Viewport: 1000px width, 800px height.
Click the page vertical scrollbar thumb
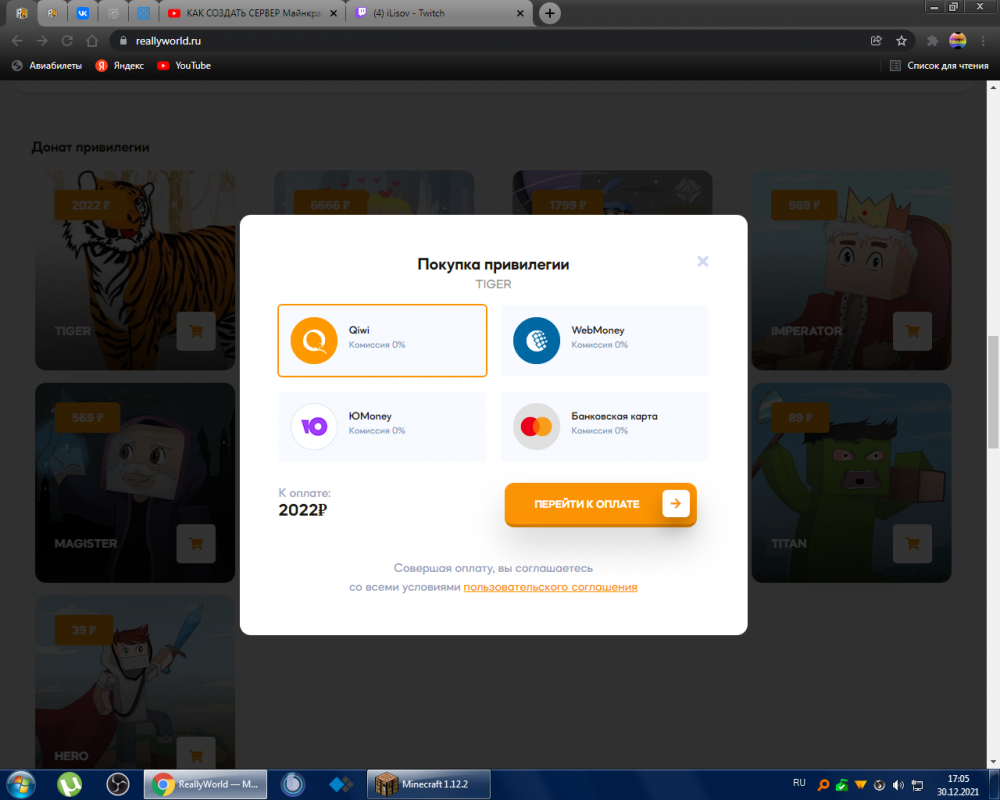point(993,392)
